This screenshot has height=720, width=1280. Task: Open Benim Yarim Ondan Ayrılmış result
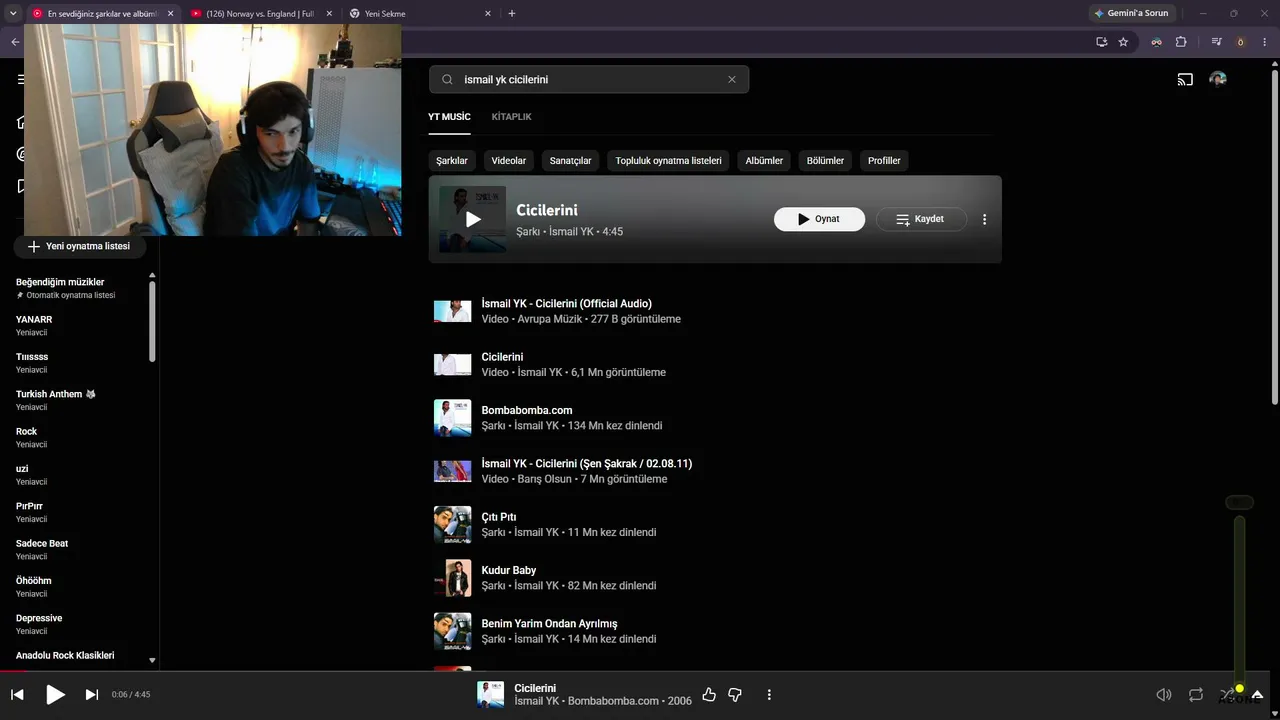pyautogui.click(x=549, y=623)
